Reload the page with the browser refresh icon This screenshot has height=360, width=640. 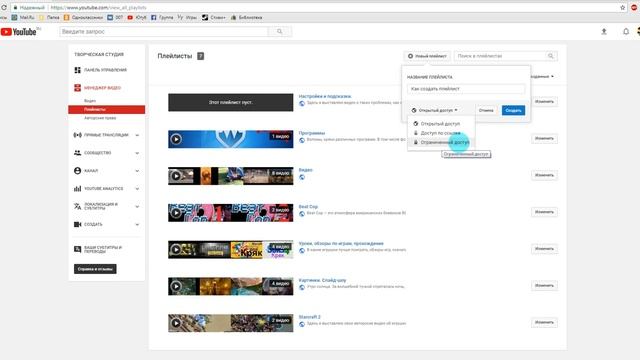pyautogui.click(x=4, y=7)
